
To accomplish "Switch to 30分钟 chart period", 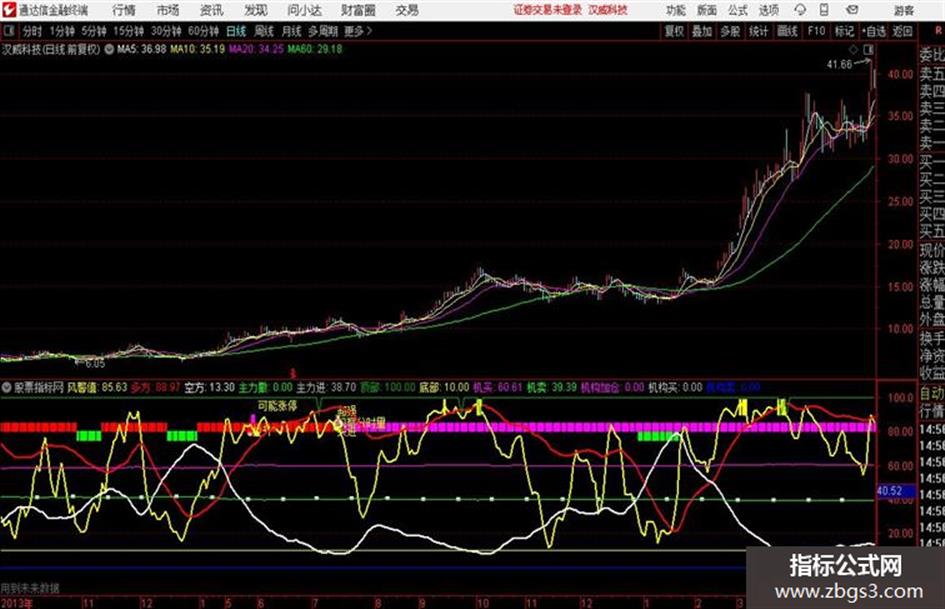I will (166, 31).
